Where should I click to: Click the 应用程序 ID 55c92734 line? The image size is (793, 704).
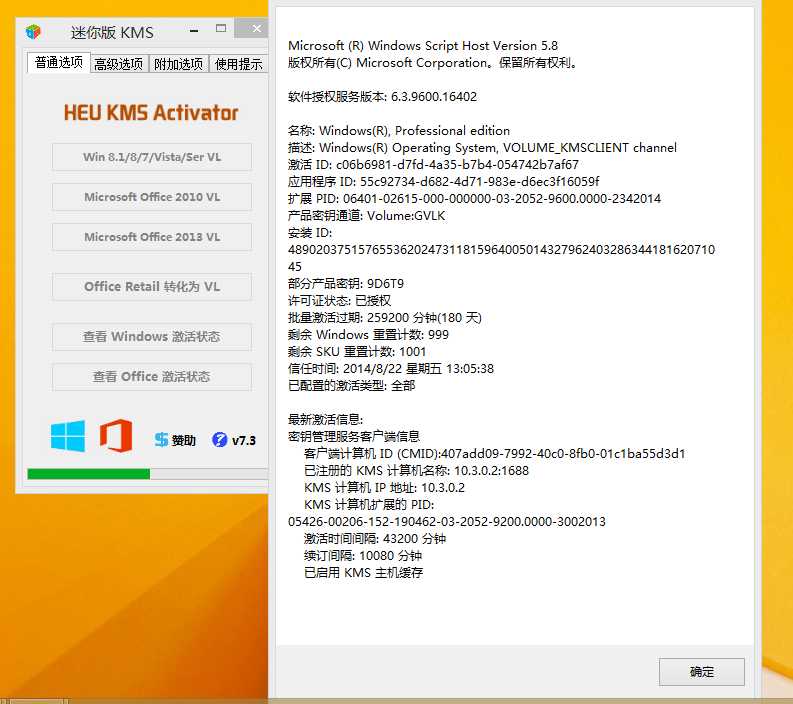pos(444,182)
